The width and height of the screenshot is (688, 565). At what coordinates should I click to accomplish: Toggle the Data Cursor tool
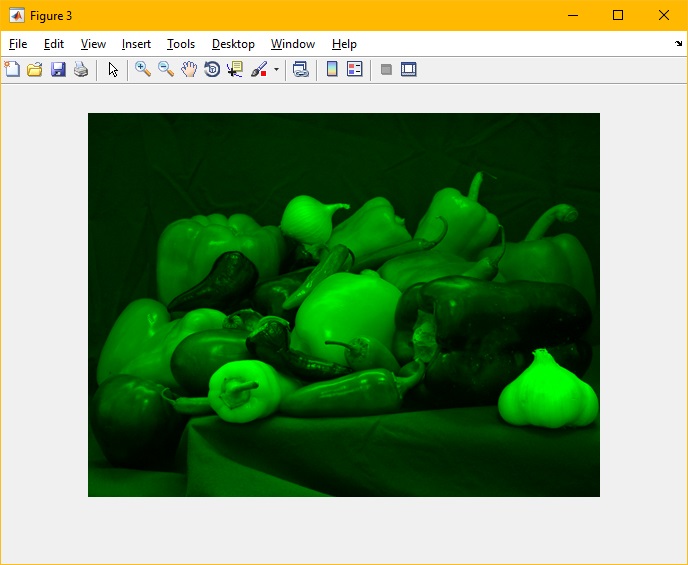(x=235, y=69)
